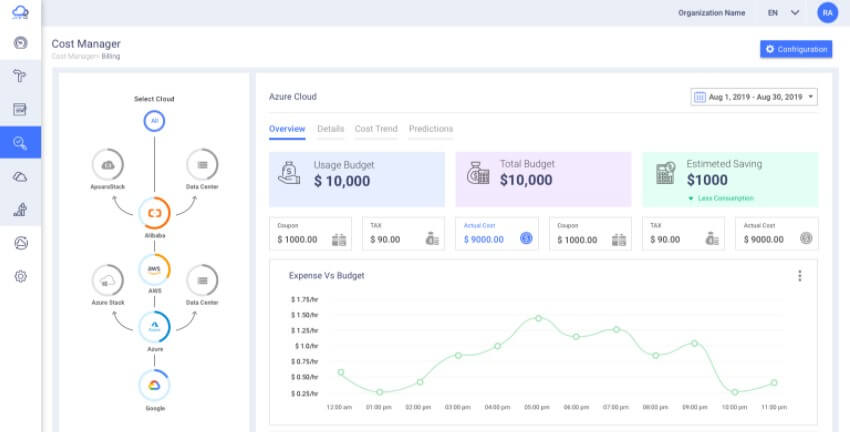Select the Data Center node beside ApsaraStack

(x=202, y=165)
